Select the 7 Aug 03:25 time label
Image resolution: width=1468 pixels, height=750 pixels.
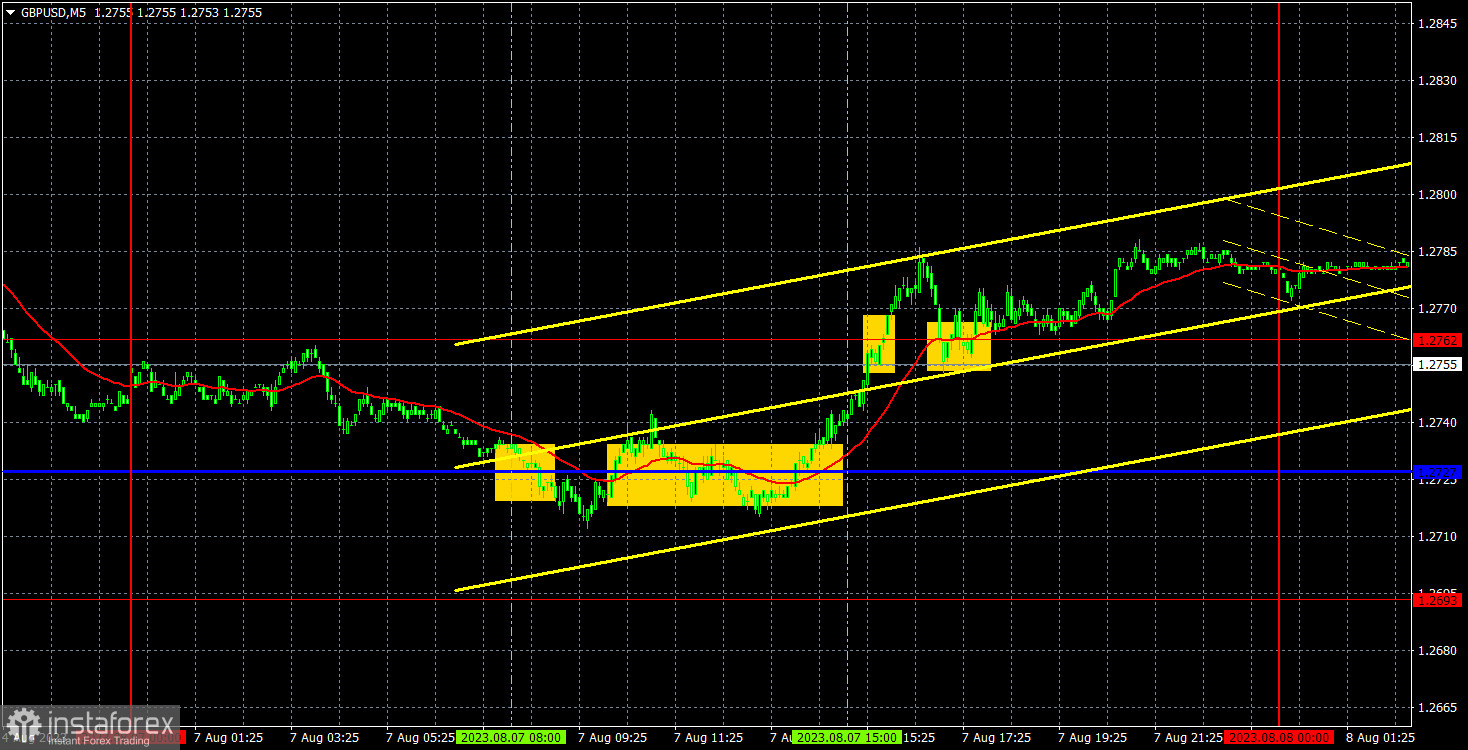(324, 737)
